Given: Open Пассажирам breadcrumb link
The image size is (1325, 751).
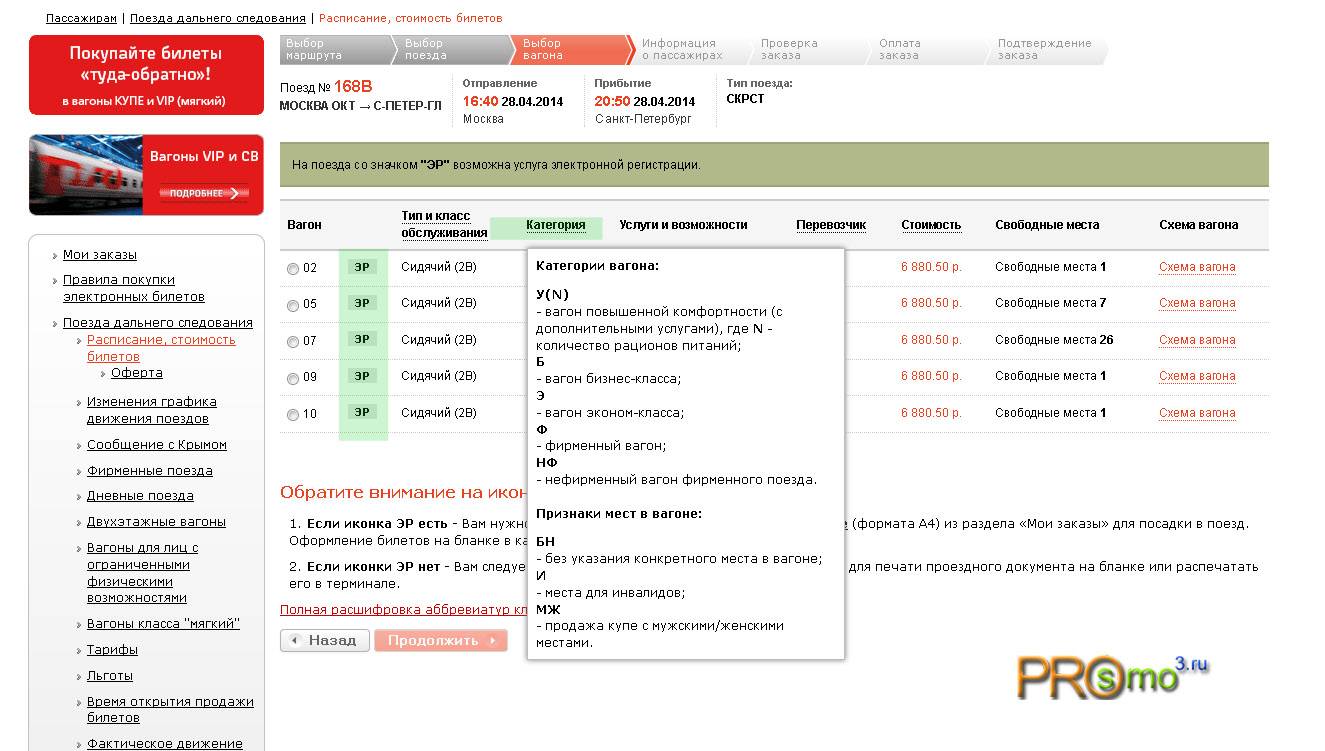Looking at the screenshot, I should pos(81,18).
